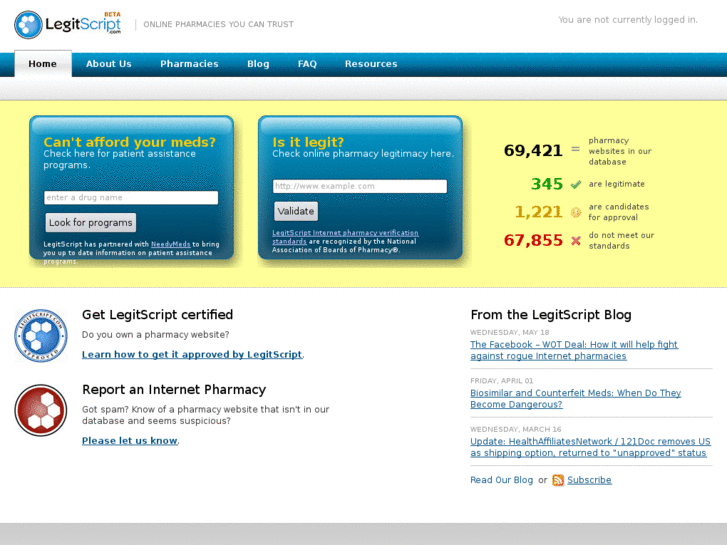
Task: Click the 1,221 candidates count
Action: 538,212
